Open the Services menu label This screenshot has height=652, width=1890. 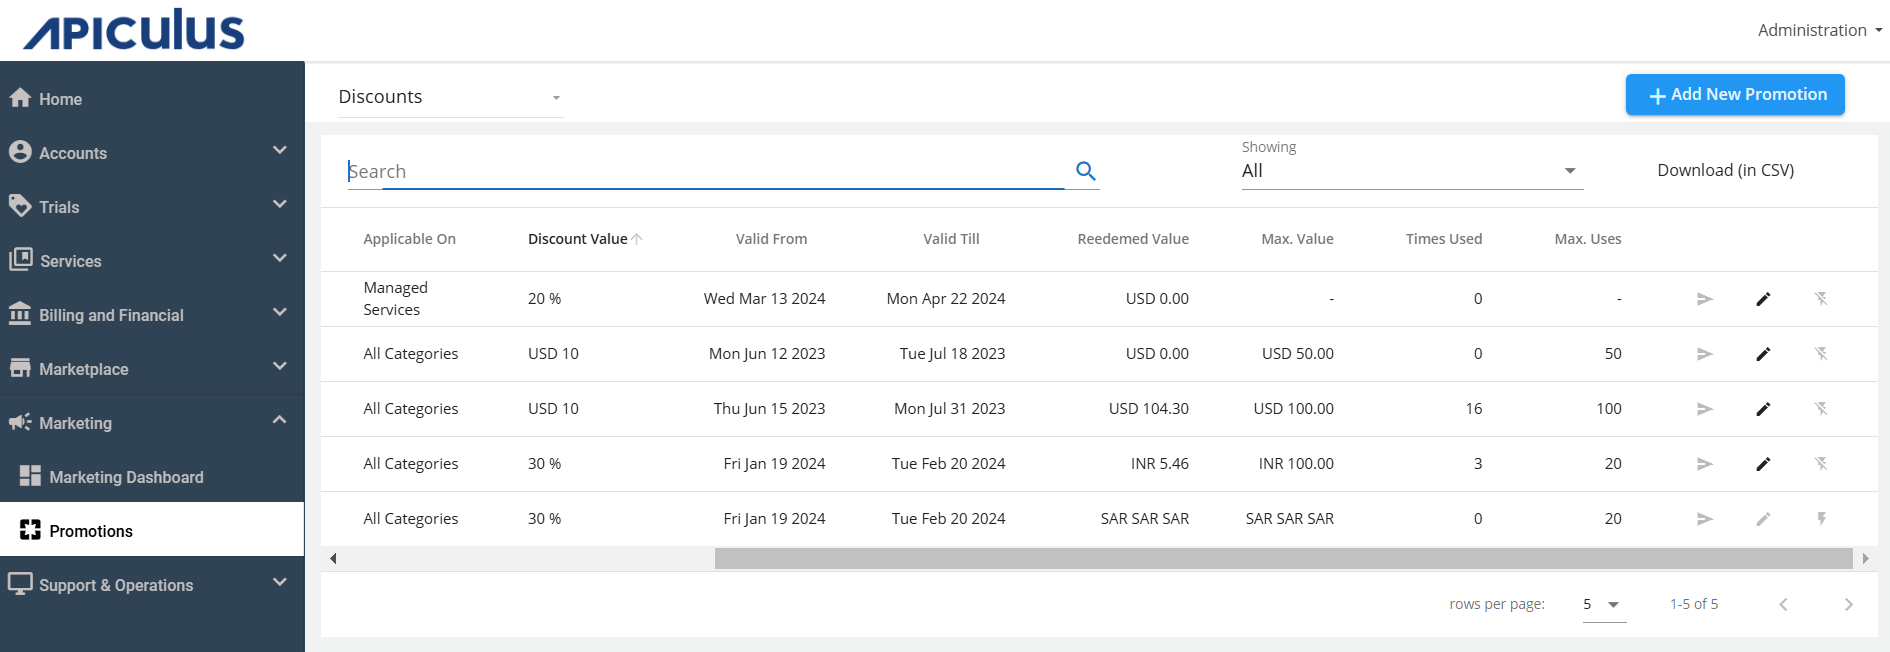pos(71,261)
